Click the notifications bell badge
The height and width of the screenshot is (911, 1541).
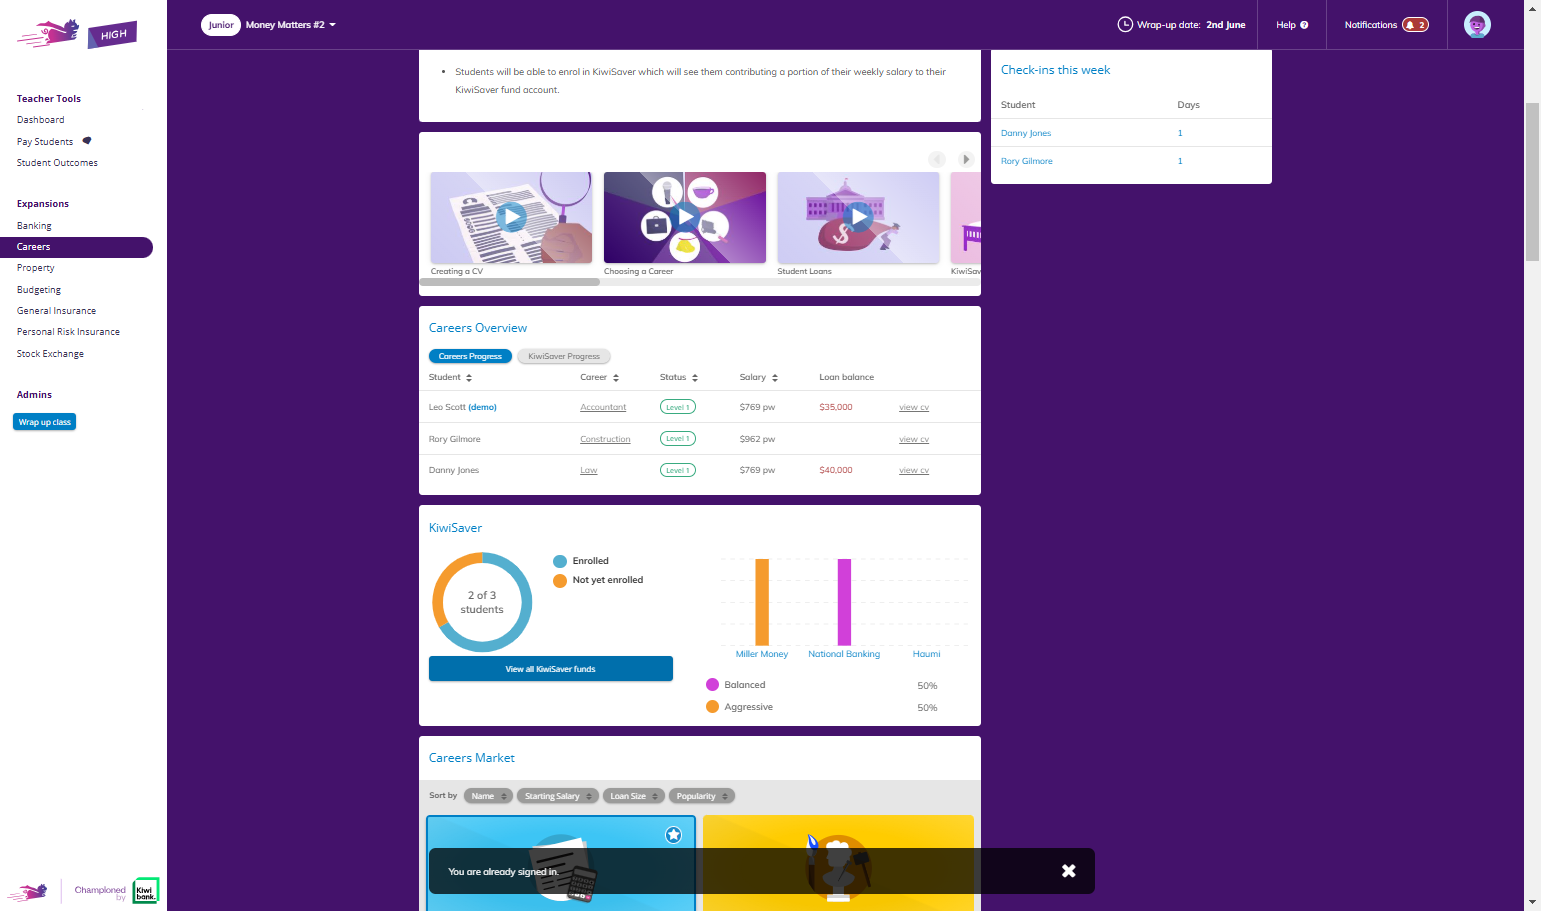(1415, 25)
